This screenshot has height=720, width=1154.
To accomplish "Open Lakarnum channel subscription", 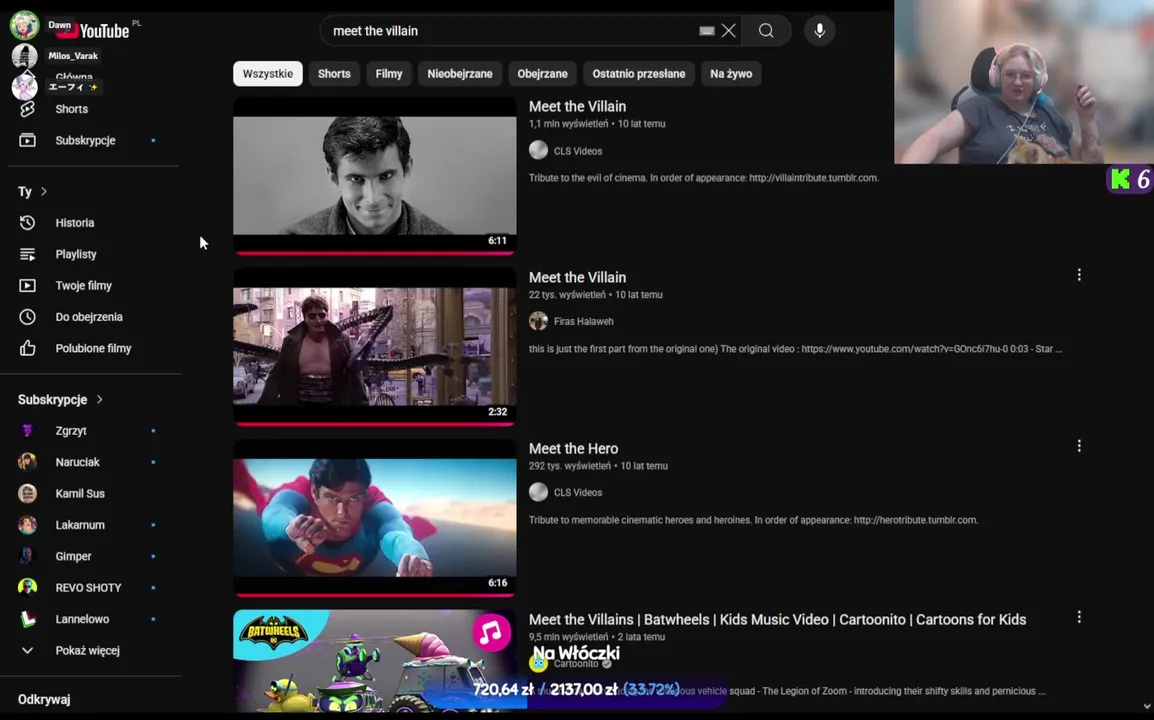I will [x=79, y=525].
